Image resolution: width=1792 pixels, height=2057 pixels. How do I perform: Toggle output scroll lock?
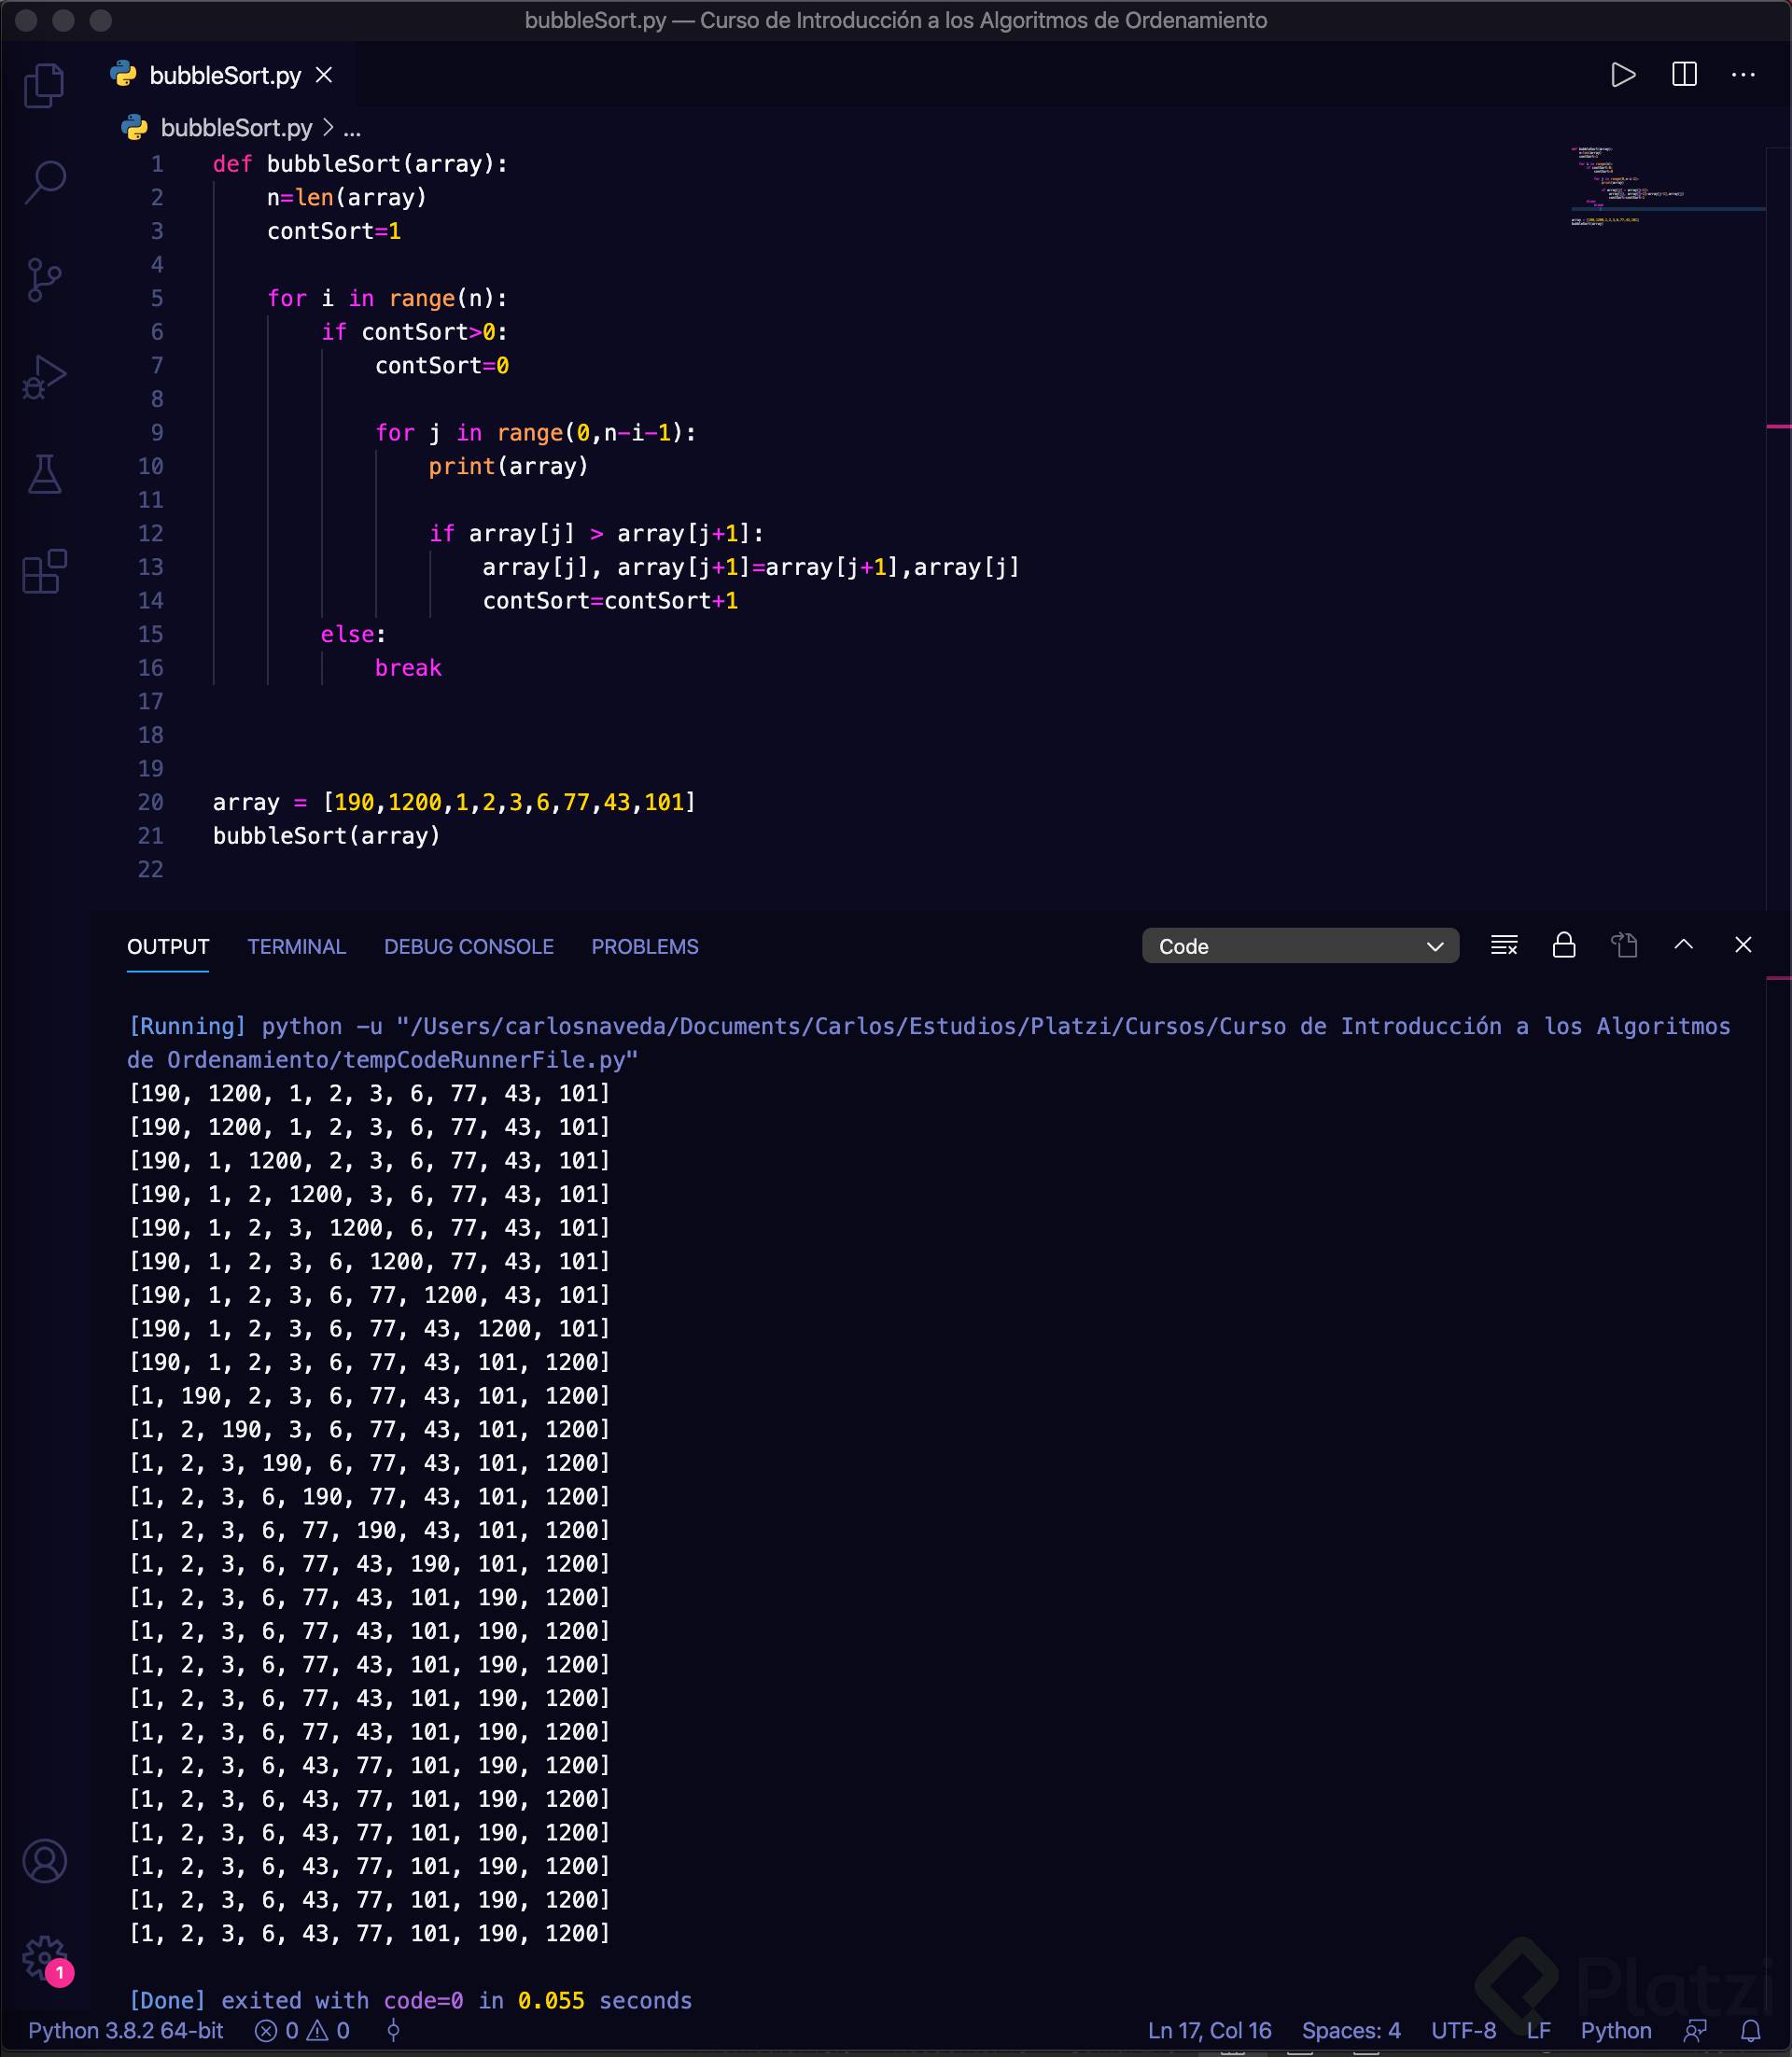1564,946
